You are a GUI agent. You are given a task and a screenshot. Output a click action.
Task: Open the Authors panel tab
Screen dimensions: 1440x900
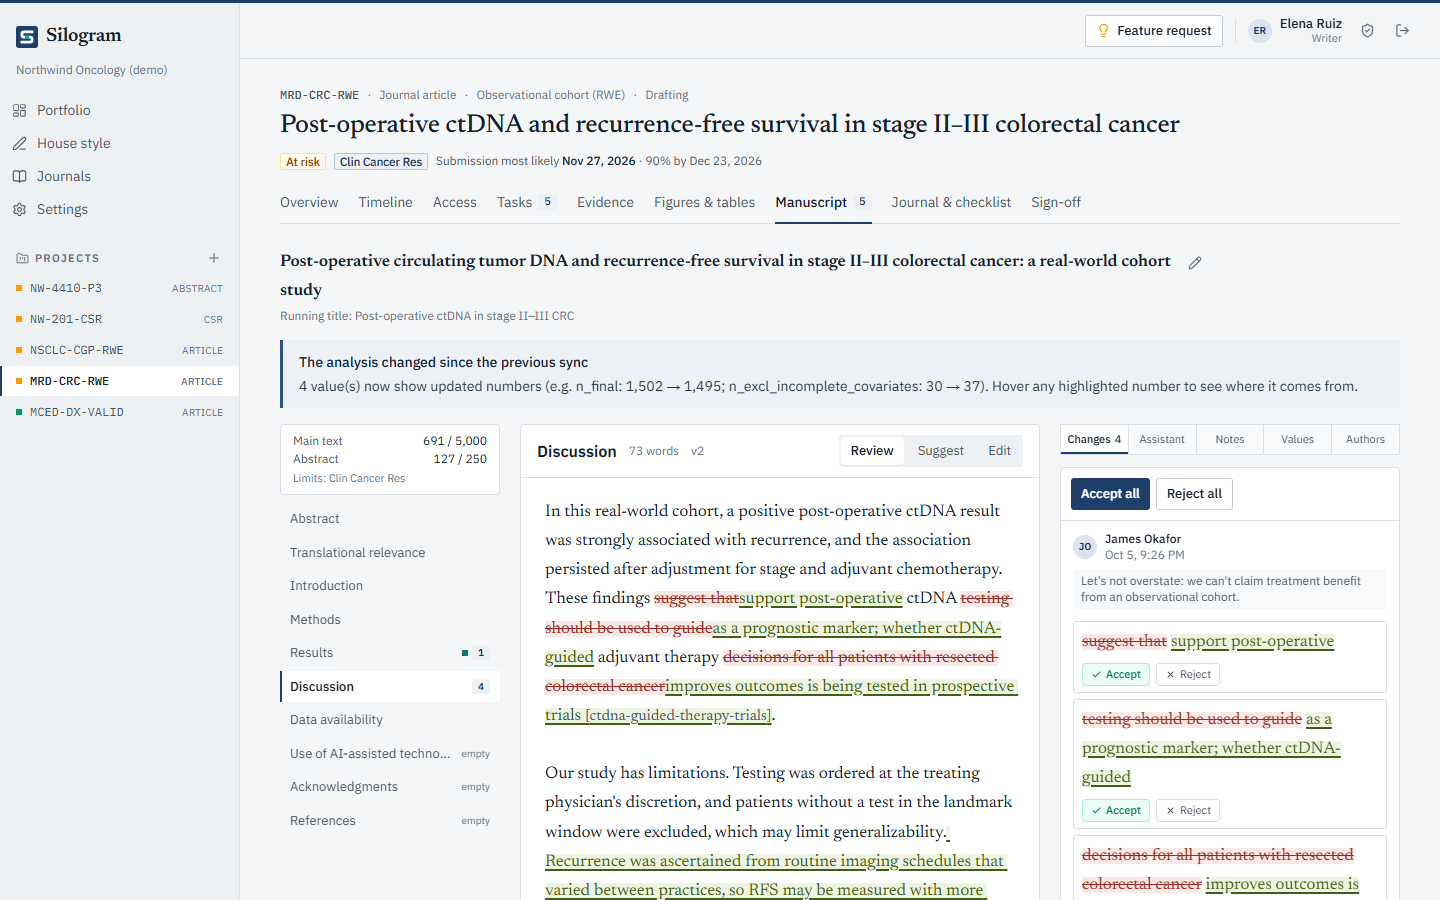tap(1365, 439)
